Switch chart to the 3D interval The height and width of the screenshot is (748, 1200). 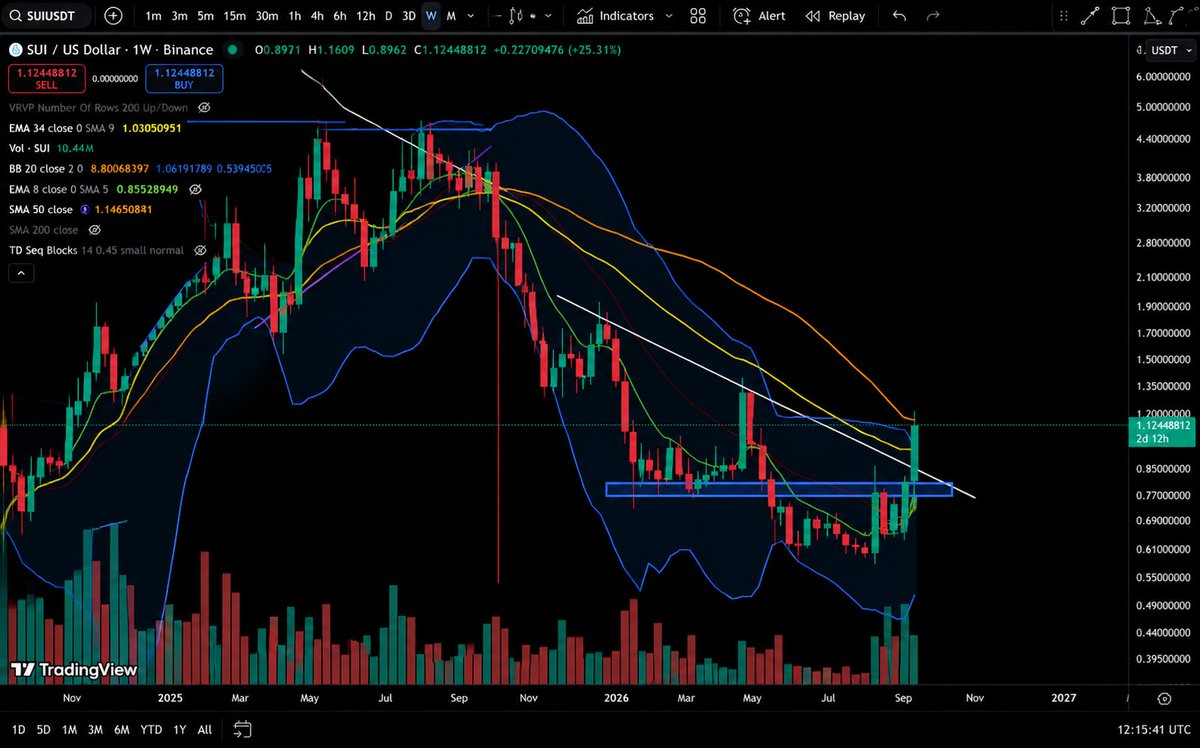[x=409, y=16]
